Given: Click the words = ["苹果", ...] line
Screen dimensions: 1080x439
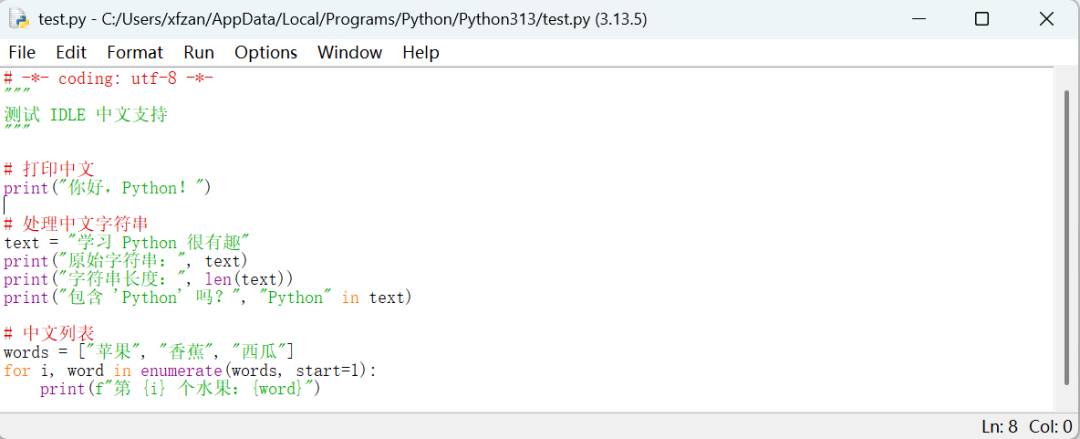Looking at the screenshot, I should click(x=149, y=352).
